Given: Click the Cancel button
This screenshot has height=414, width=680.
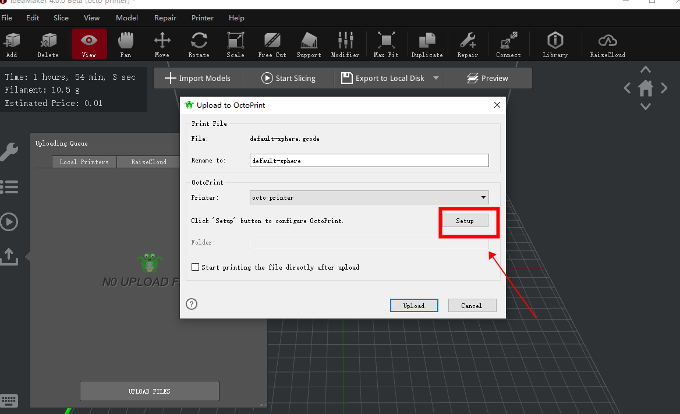Looking at the screenshot, I should click(472, 306).
